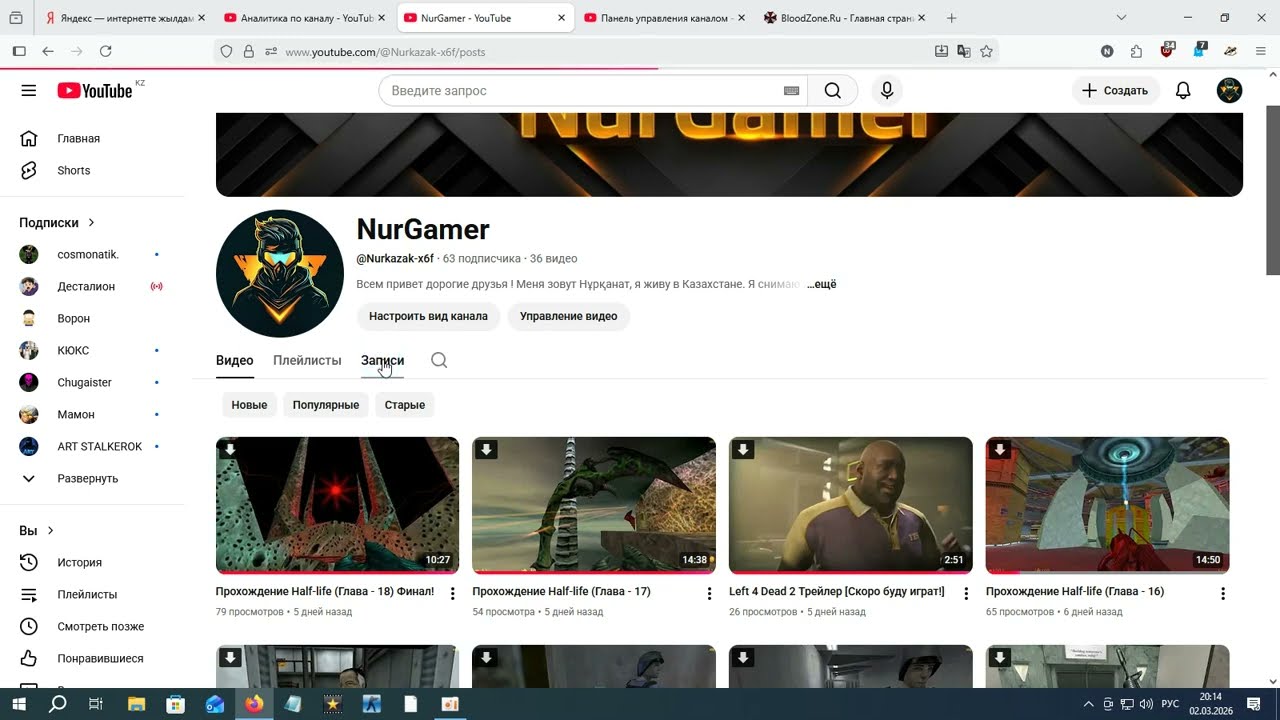Click the download icon on Left 4 Dead 2 thumbnail
The width and height of the screenshot is (1280, 720).
[743, 450]
